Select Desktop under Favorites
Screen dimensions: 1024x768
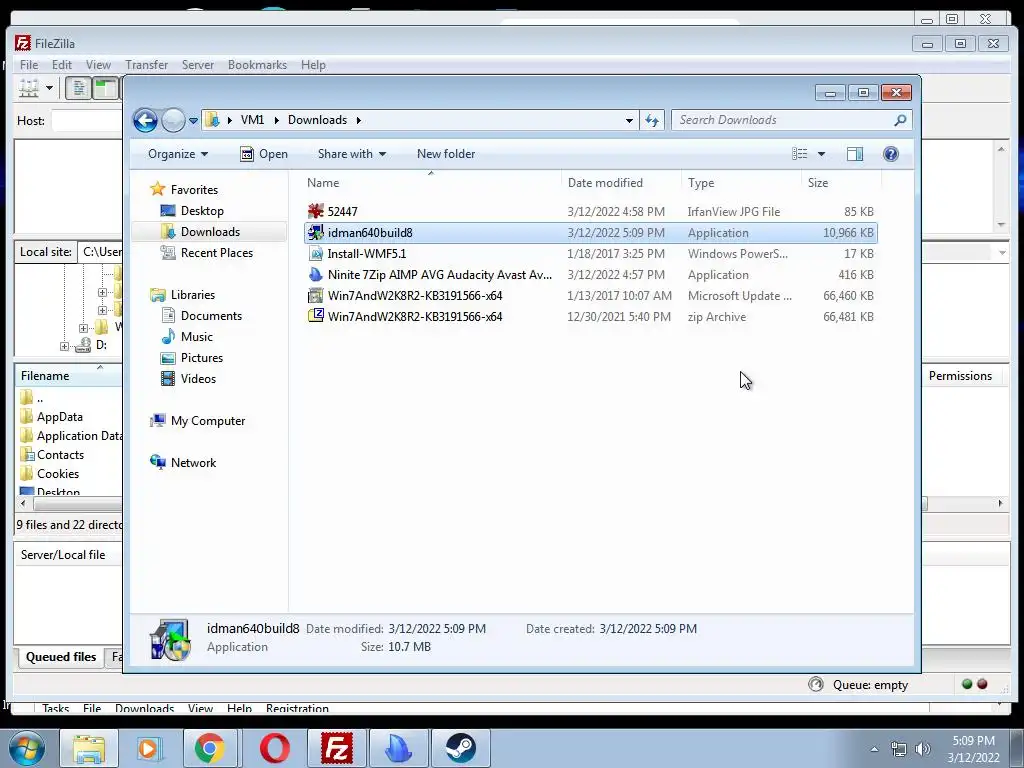point(202,211)
